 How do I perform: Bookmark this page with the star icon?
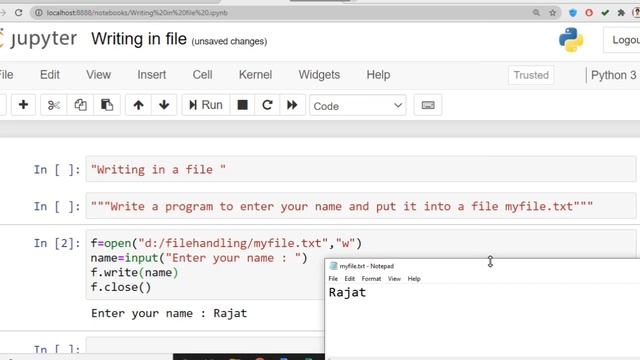[553, 13]
